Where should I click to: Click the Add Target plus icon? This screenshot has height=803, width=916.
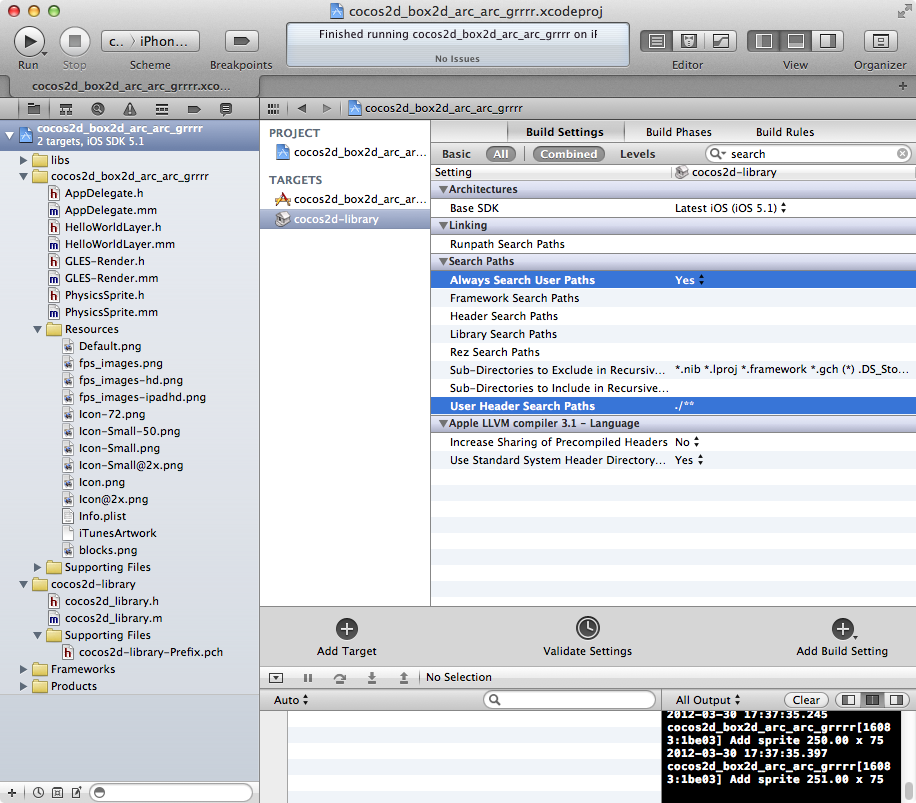(347, 629)
